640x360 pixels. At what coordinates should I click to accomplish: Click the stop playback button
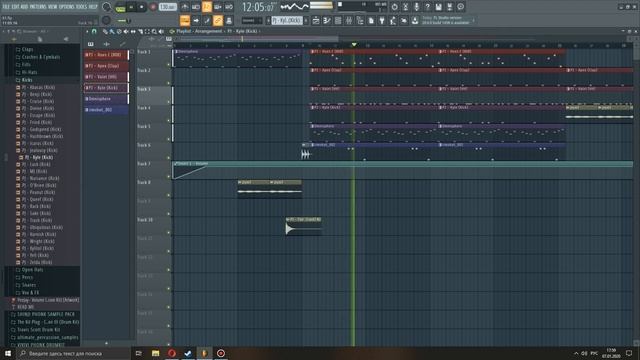142,7
